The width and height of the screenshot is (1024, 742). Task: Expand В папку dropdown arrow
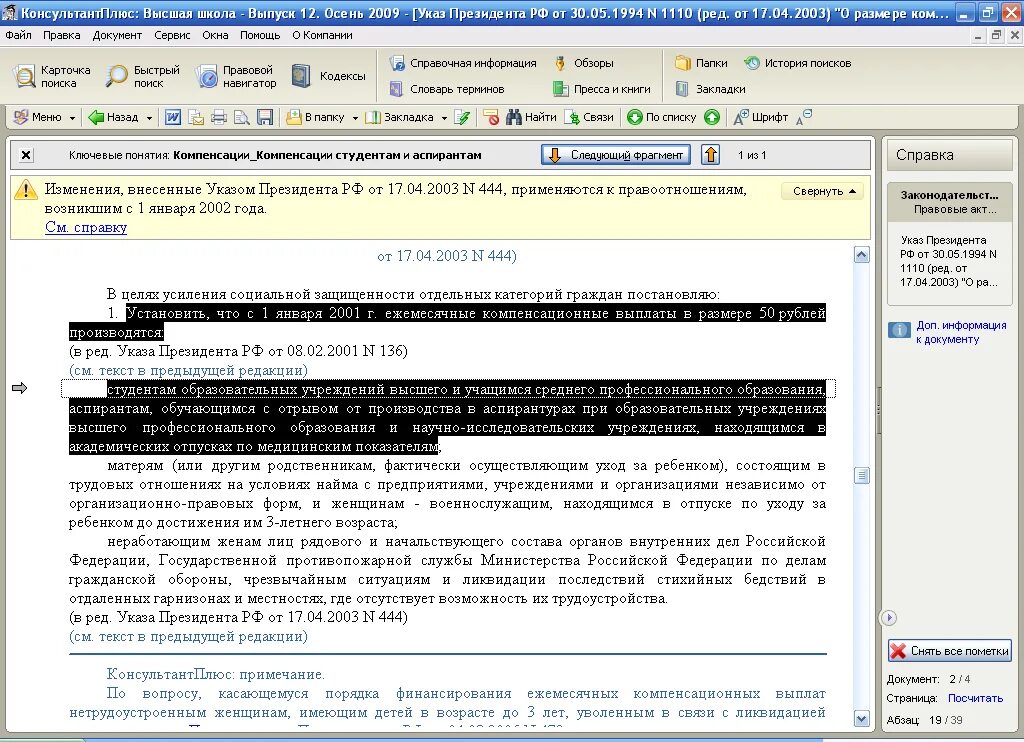pyautogui.click(x=355, y=118)
